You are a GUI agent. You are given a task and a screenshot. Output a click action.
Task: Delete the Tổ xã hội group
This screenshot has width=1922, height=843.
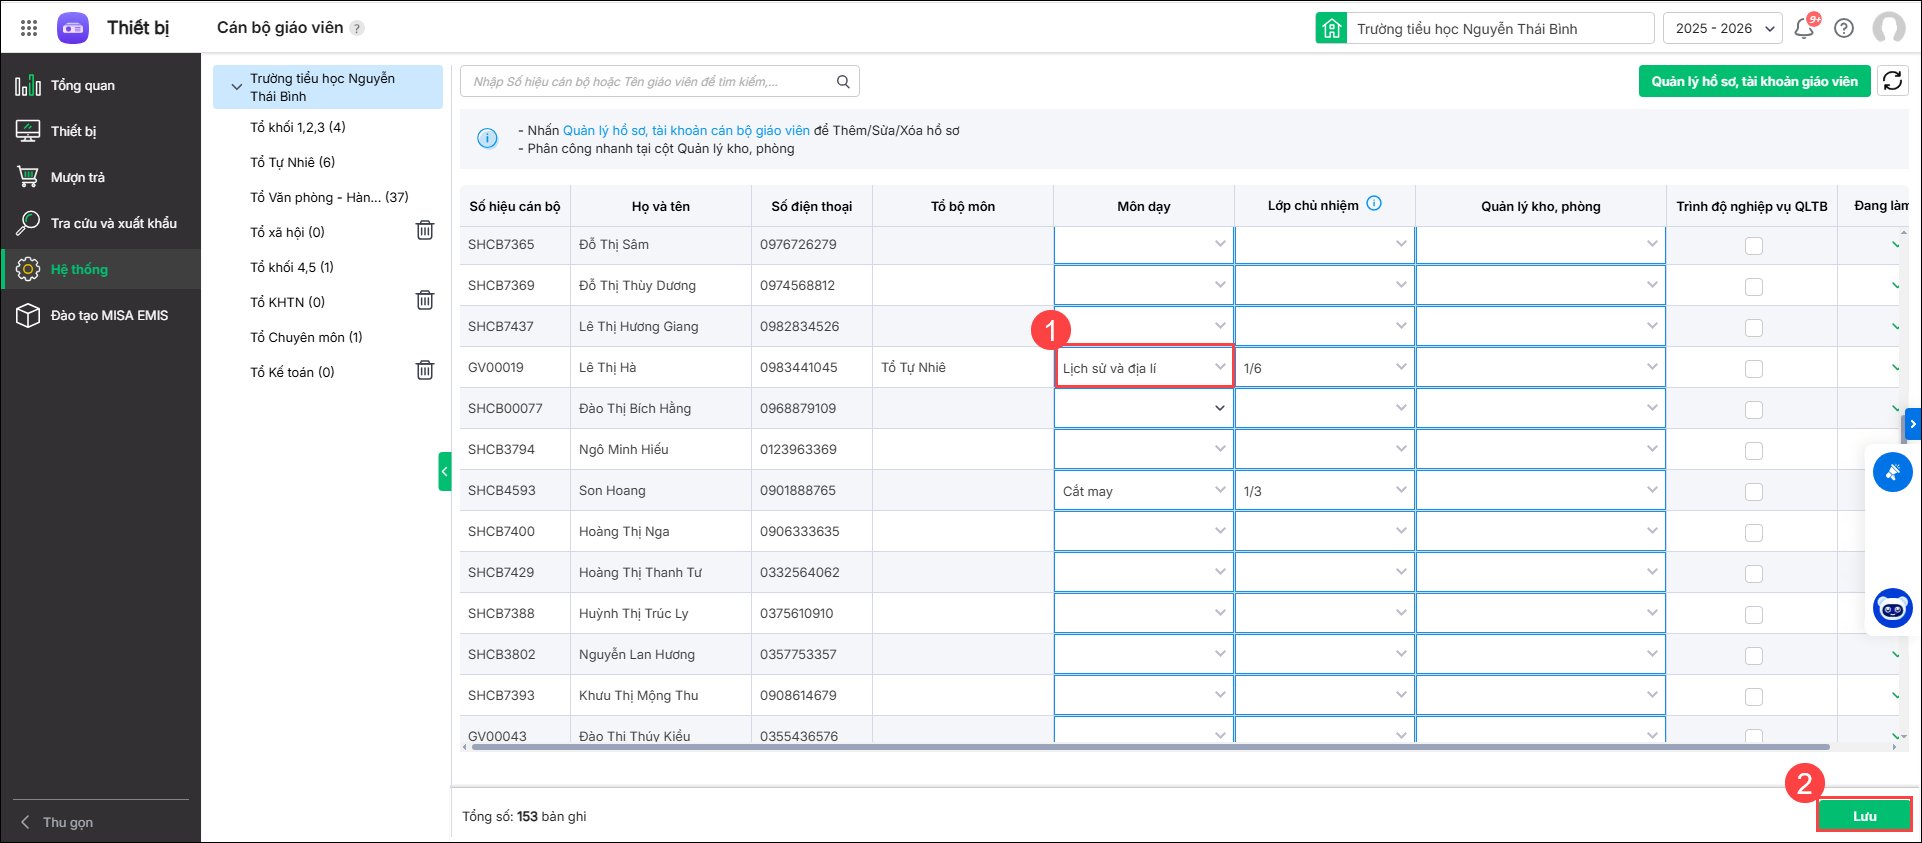pyautogui.click(x=425, y=231)
